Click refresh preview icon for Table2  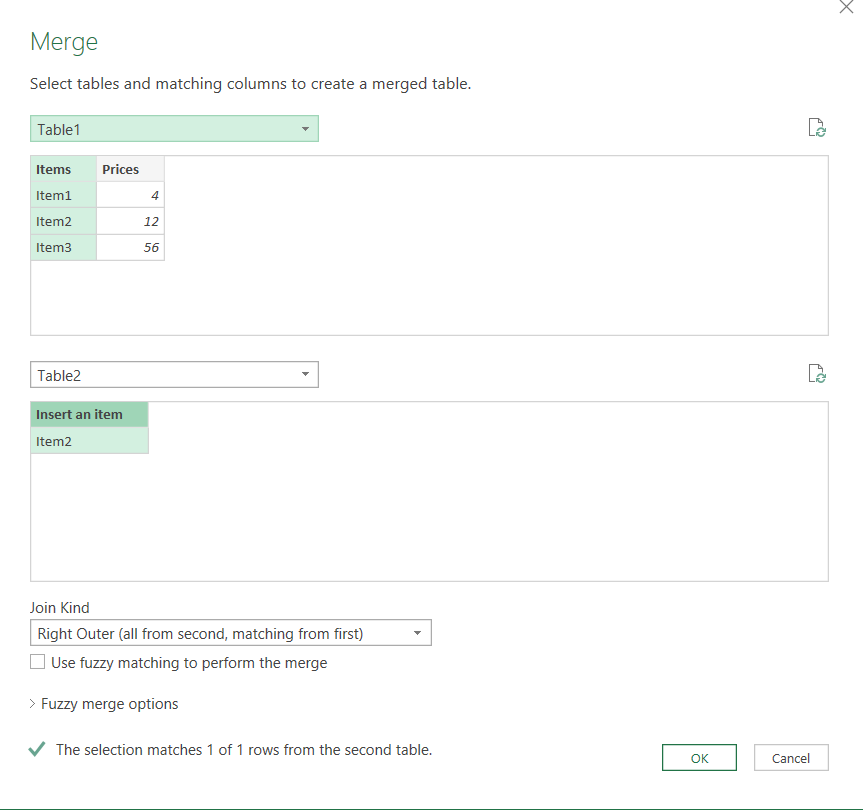816,374
